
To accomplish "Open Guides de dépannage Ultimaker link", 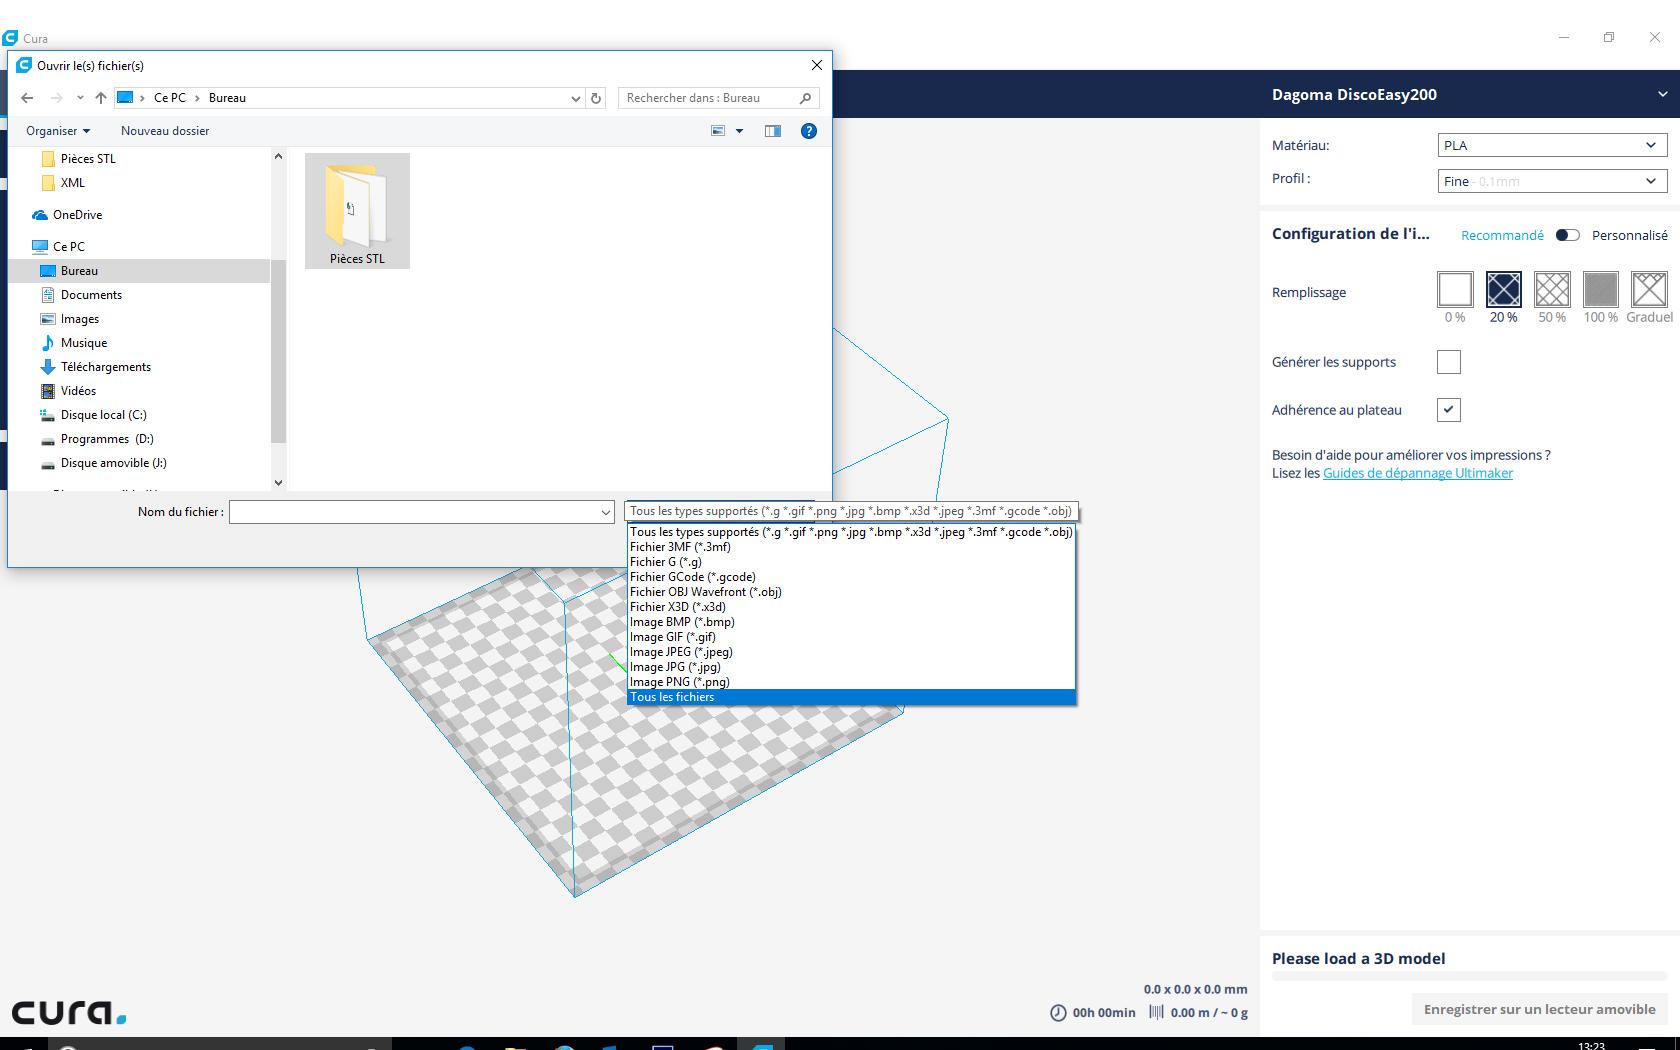I will click(1417, 473).
